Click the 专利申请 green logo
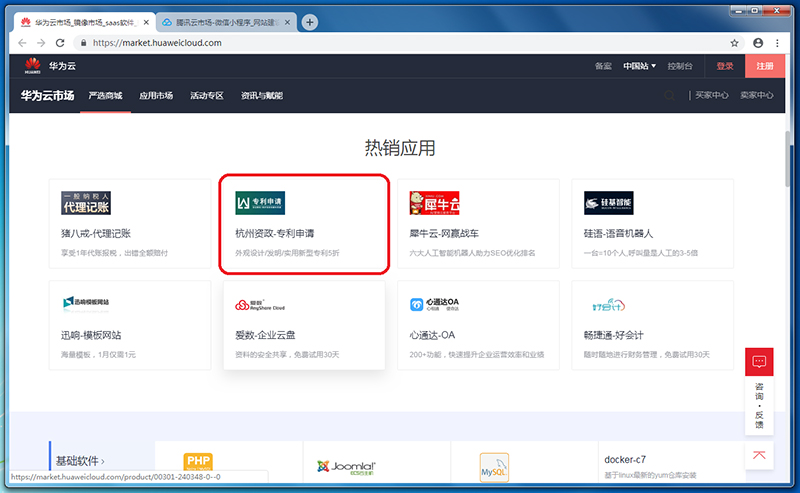Viewport: 800px width, 493px height. point(260,203)
